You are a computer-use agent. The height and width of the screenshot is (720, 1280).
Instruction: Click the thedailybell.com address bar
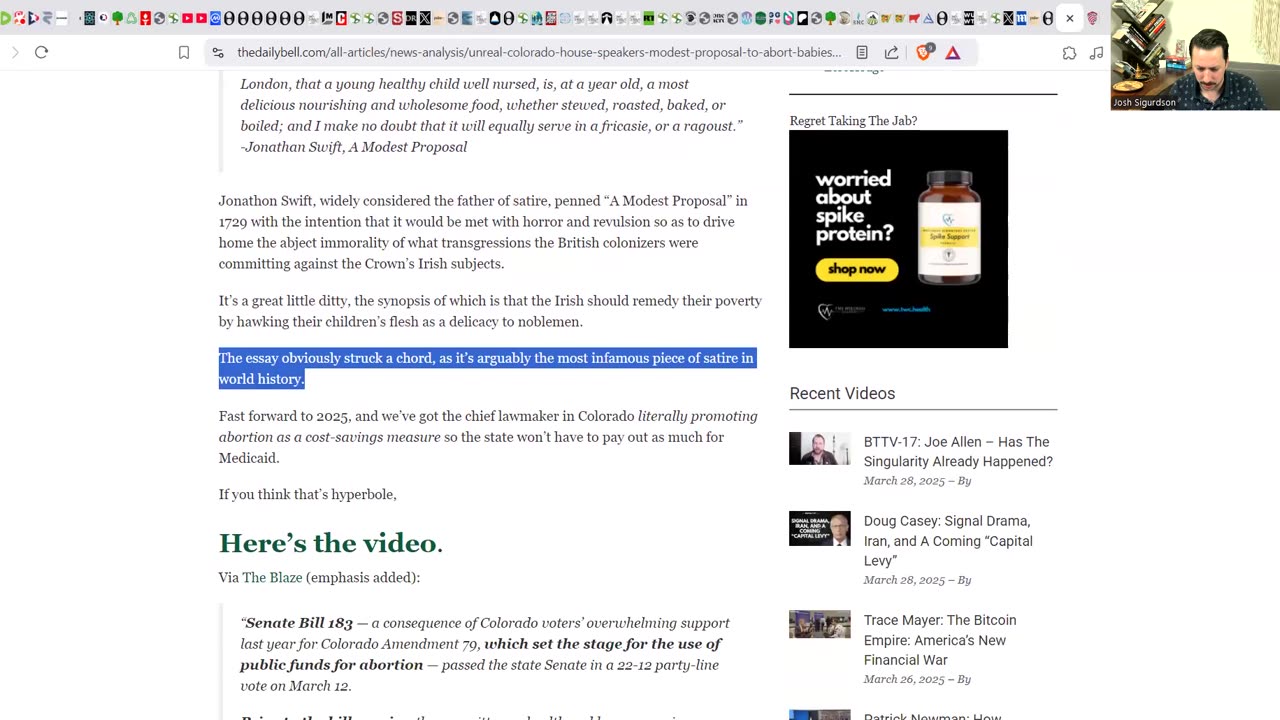pyautogui.click(x=539, y=52)
